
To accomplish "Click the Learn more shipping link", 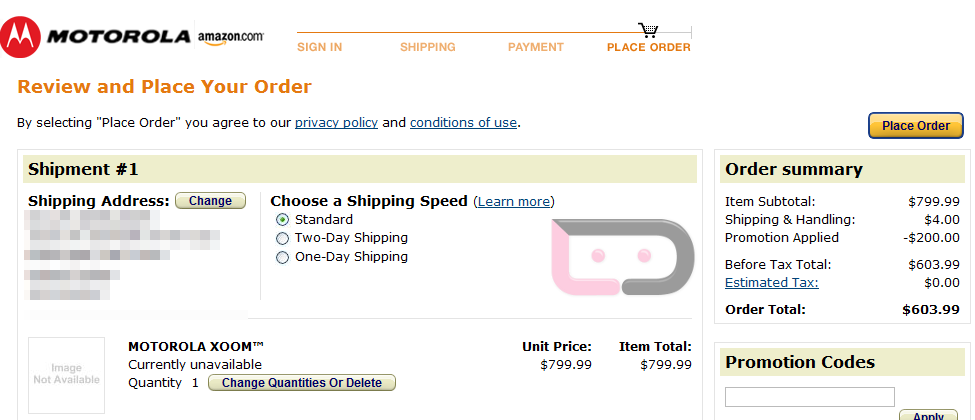I will click(514, 202).
